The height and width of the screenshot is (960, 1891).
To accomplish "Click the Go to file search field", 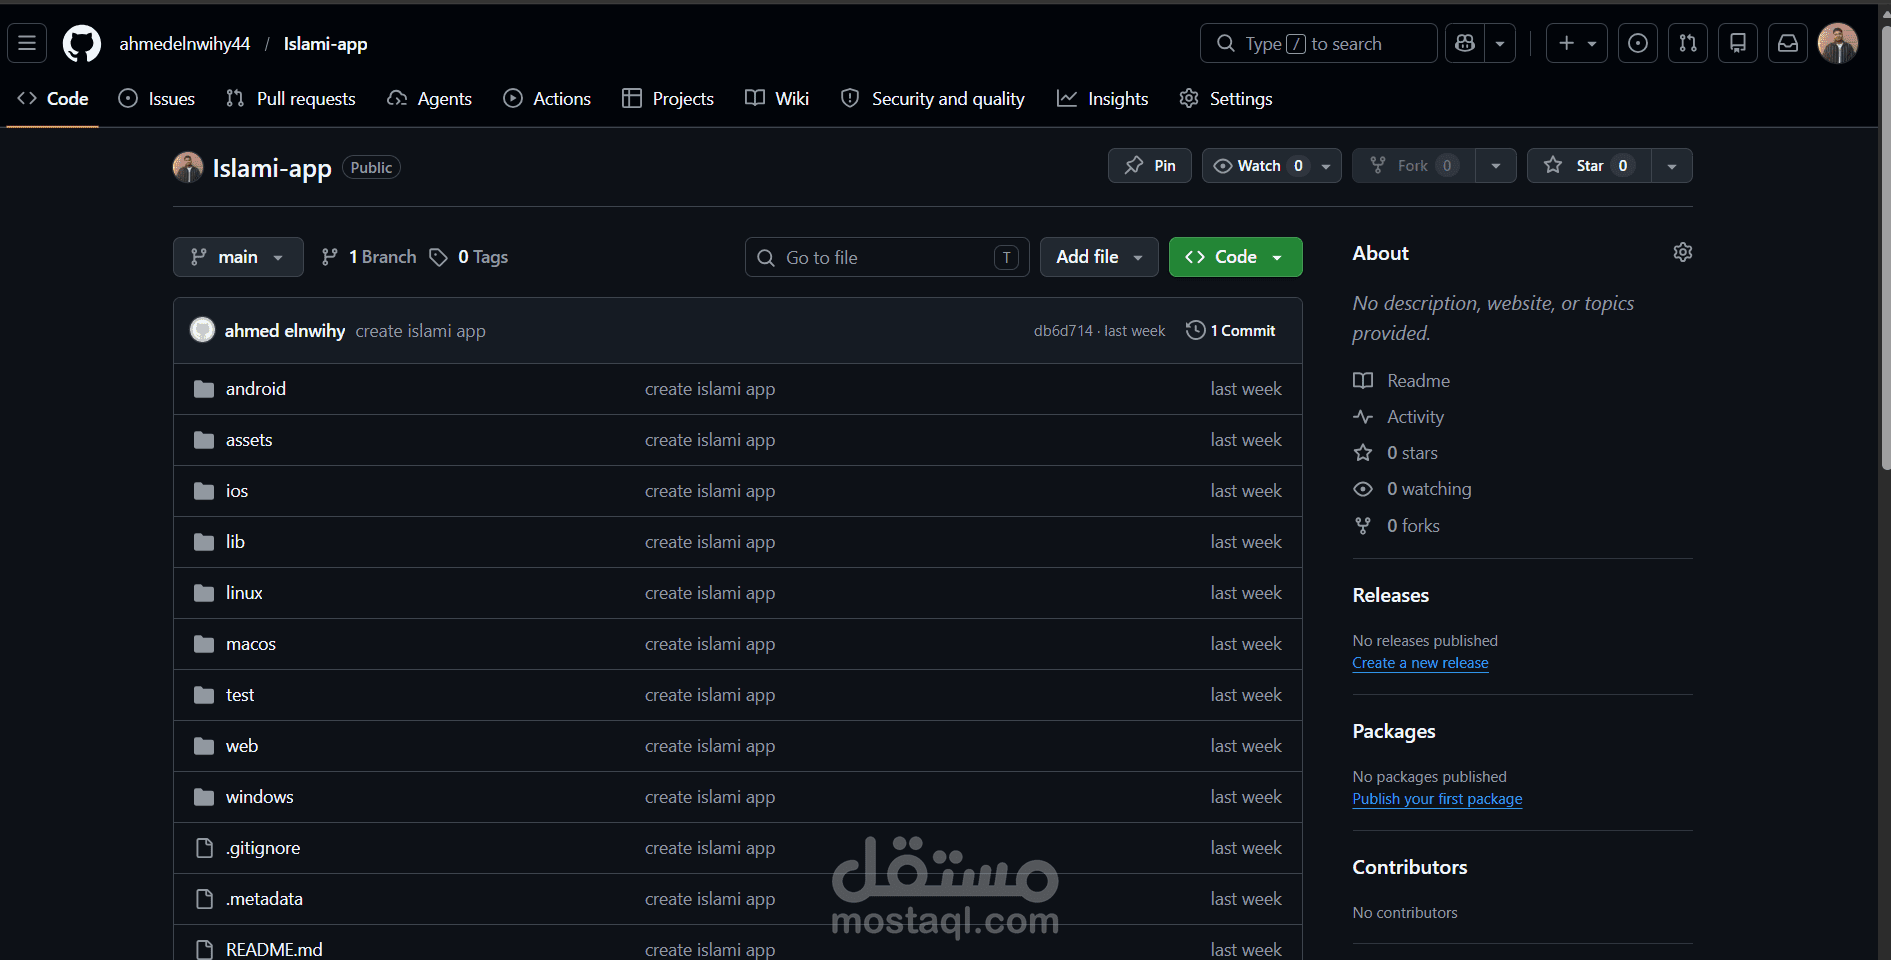I will click(x=887, y=257).
